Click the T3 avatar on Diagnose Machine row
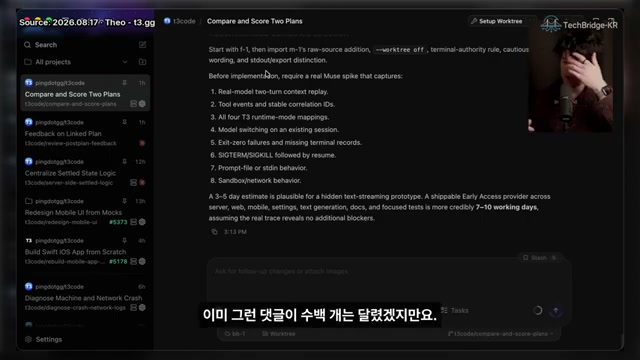 (29, 287)
